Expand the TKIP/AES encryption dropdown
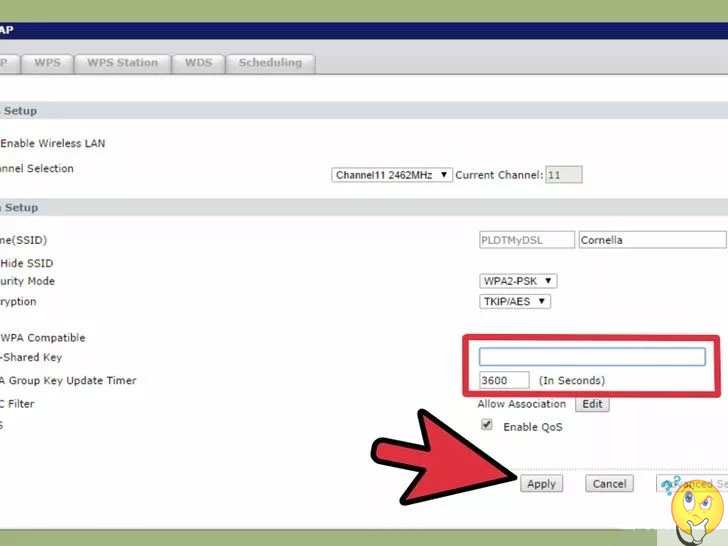The image size is (728, 546). [515, 301]
